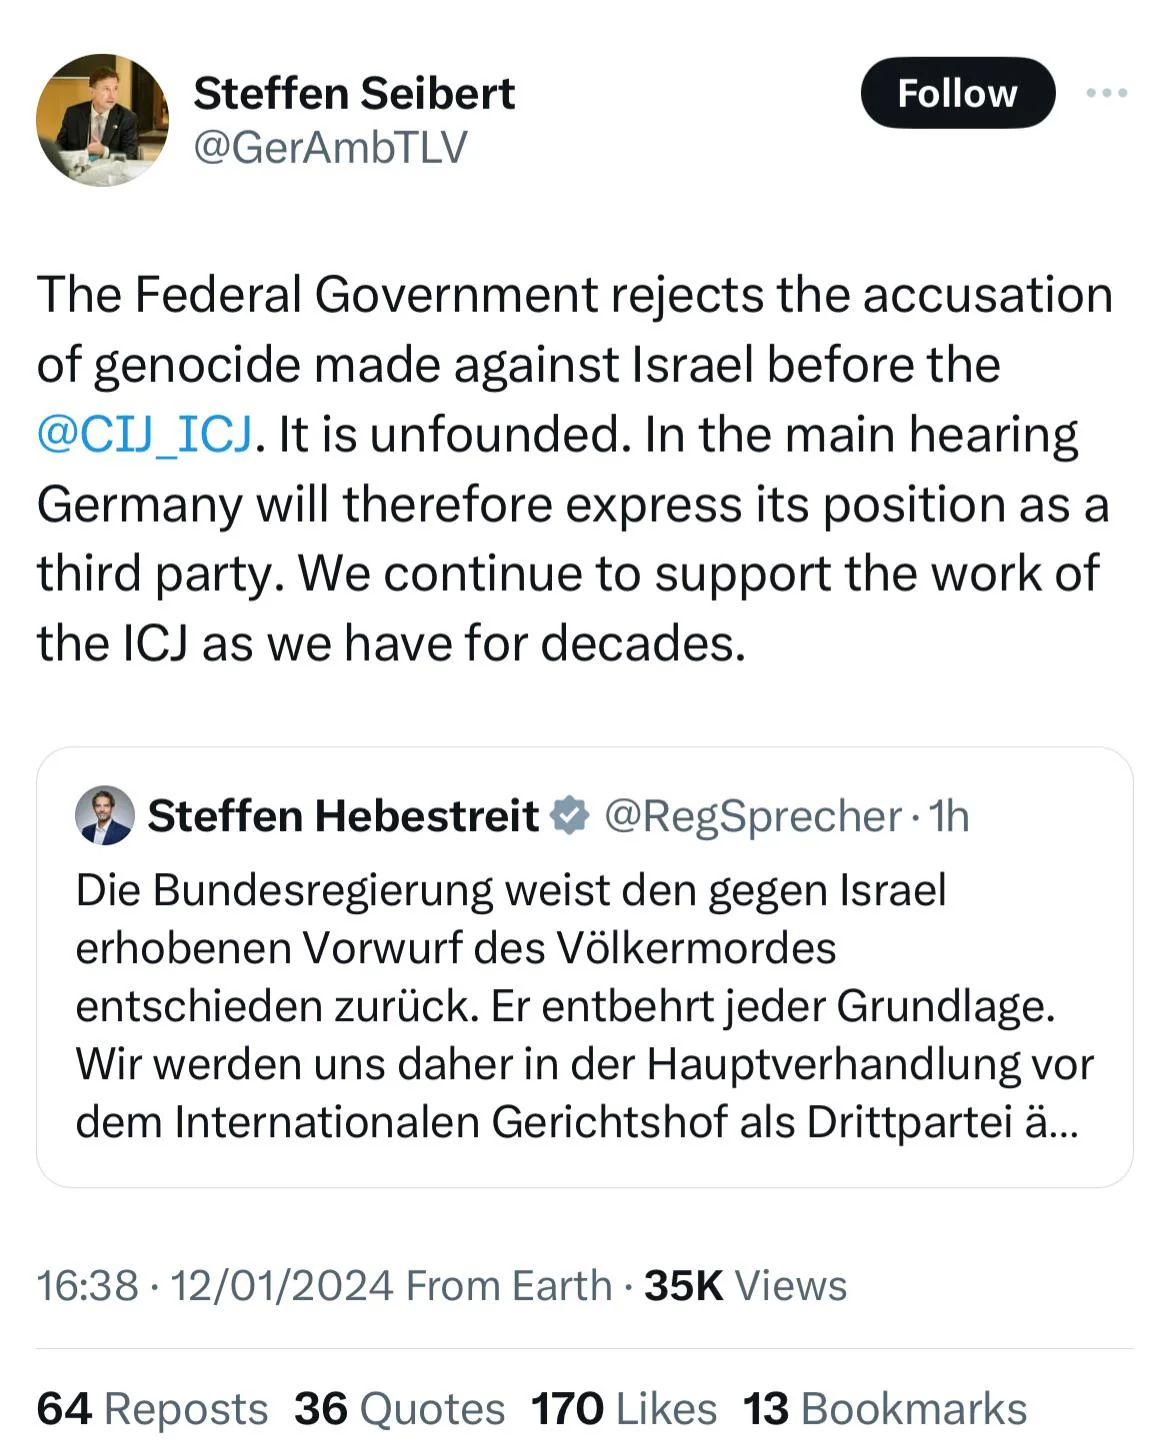Open the @RegSprecher handle in quoted tweet

(752, 816)
